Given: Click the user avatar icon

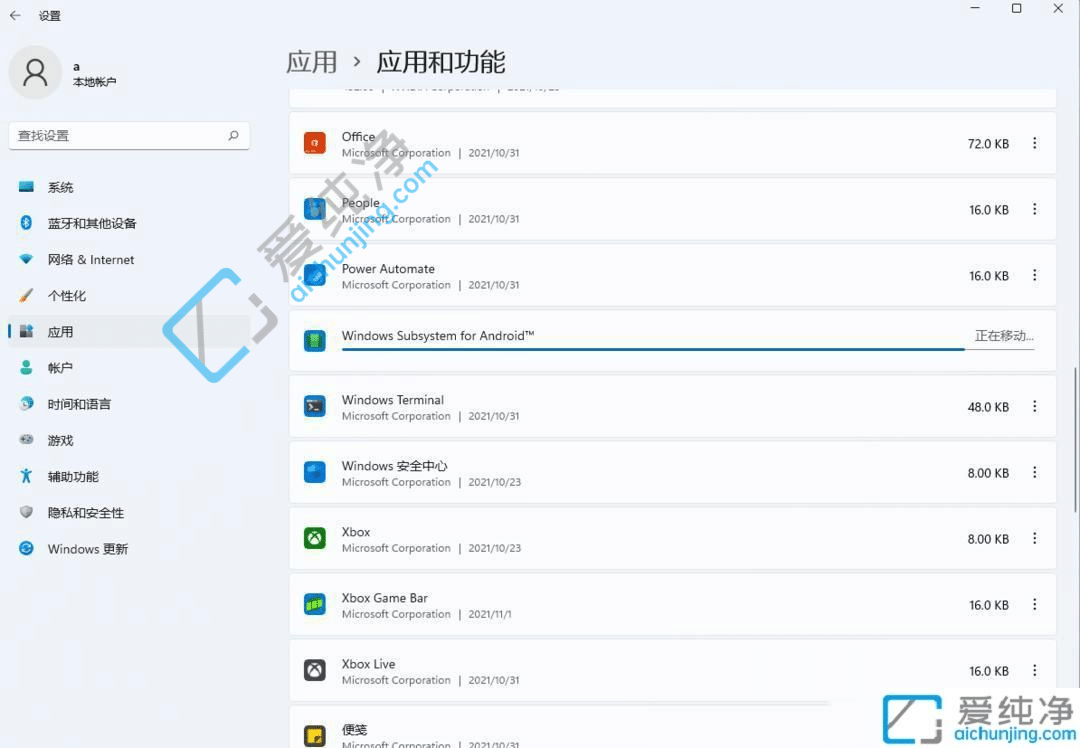Looking at the screenshot, I should [x=35, y=72].
